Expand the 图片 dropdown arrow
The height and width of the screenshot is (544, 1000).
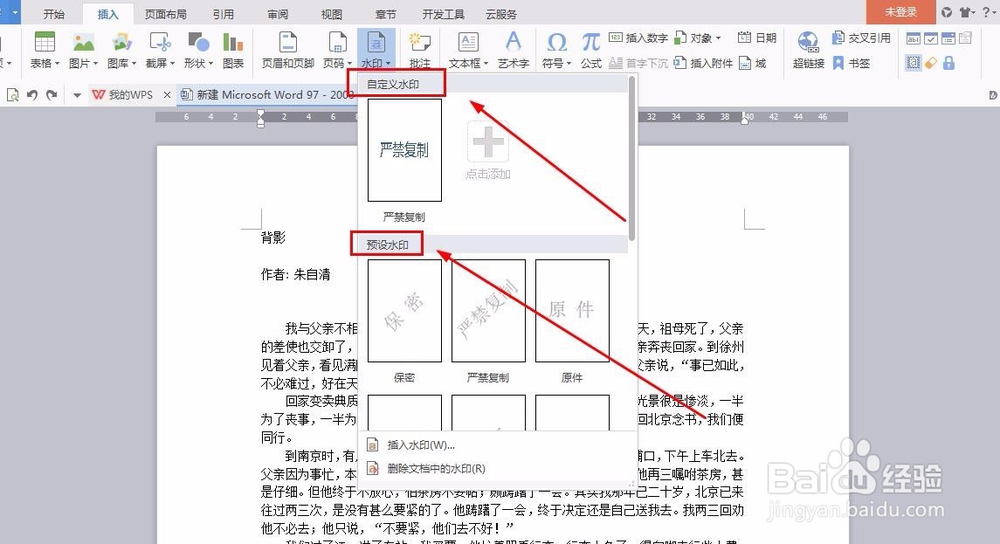(95, 63)
